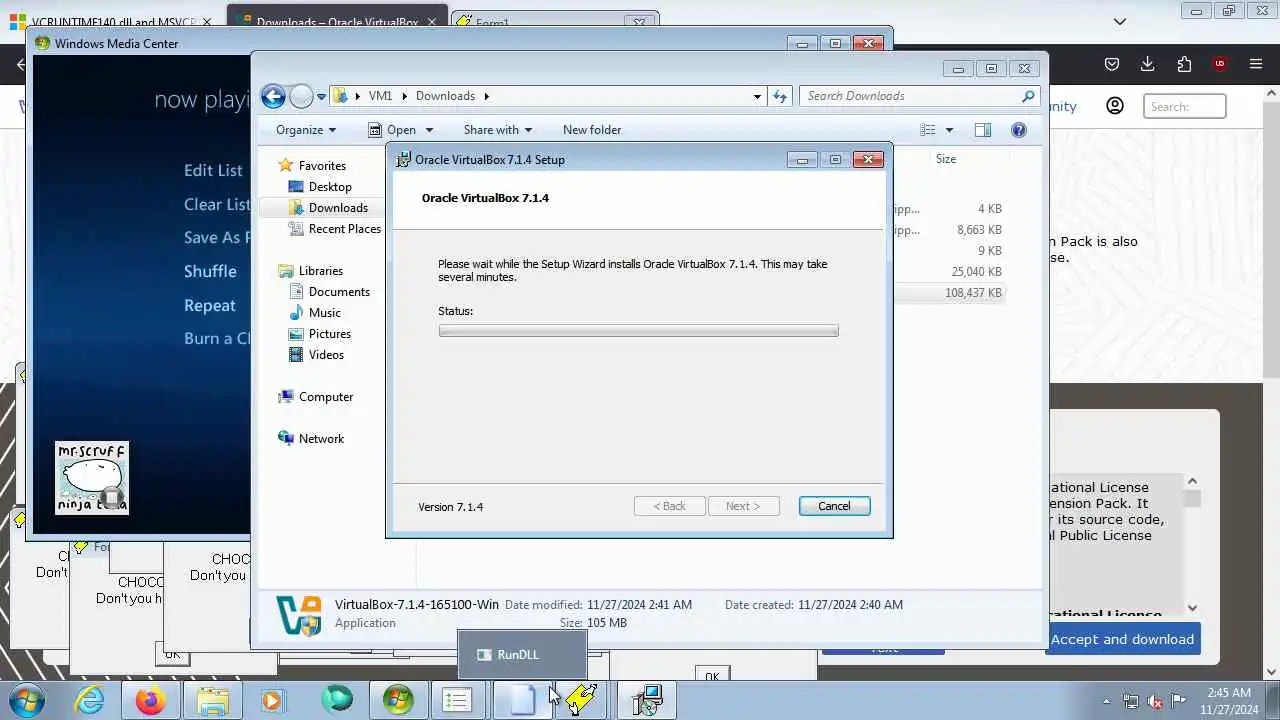Click the Change your view icon
The width and height of the screenshot is (1280, 720).
[x=928, y=130]
